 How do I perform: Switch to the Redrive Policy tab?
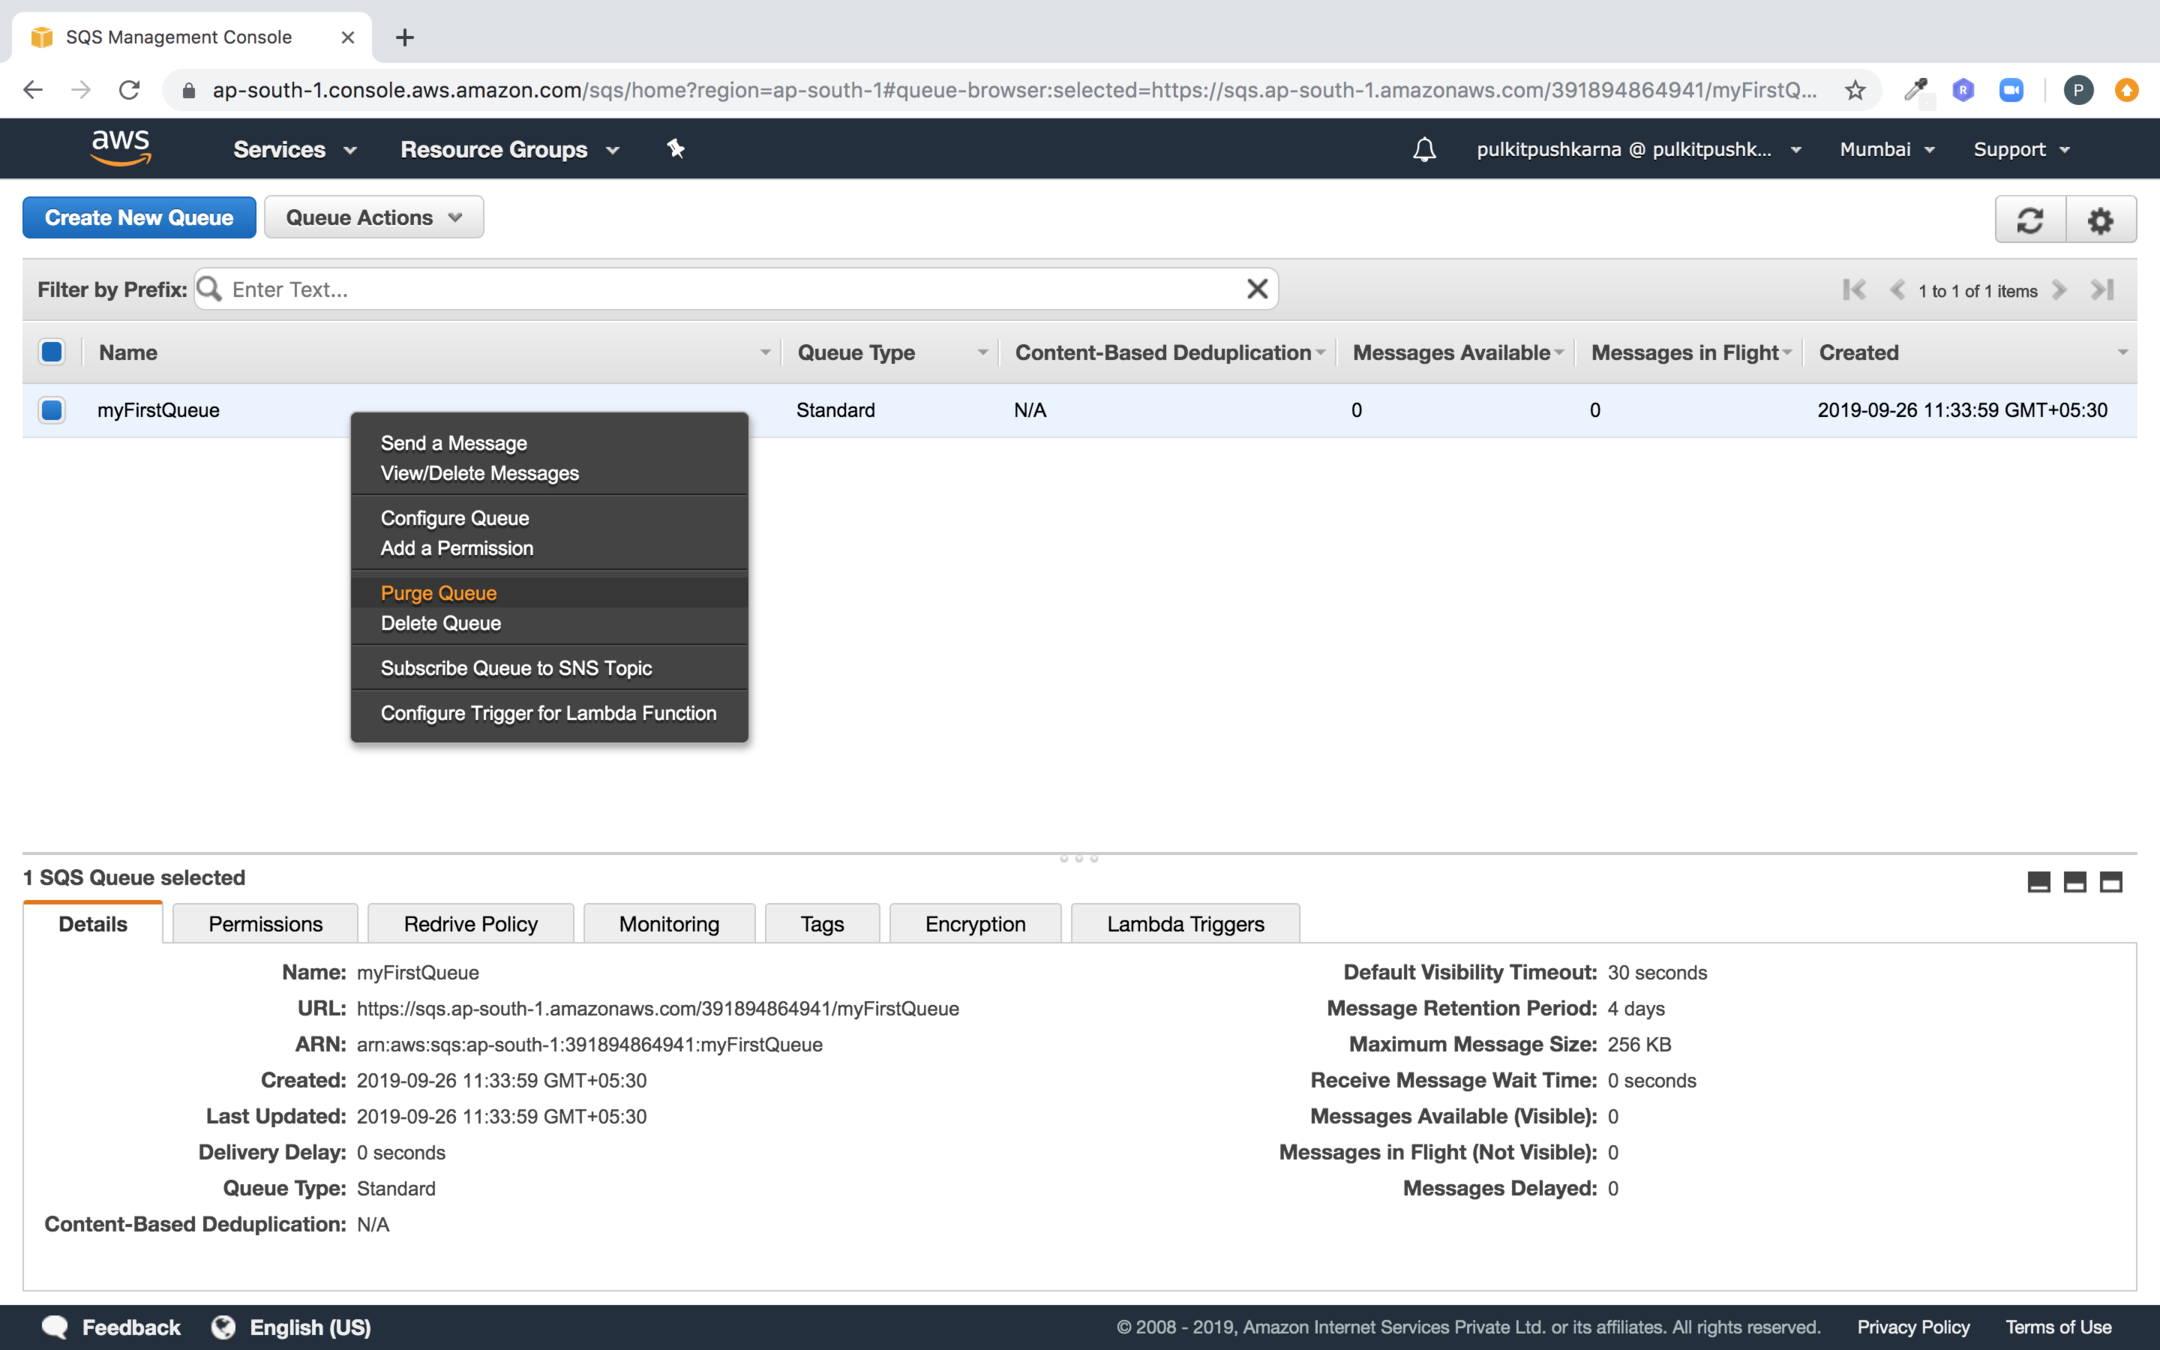[470, 924]
